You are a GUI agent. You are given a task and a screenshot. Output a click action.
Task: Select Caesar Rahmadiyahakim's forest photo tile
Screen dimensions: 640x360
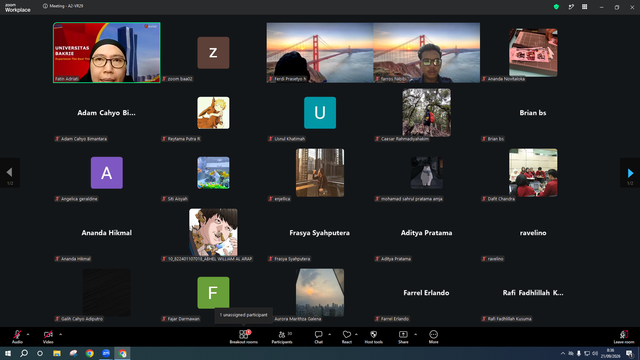(427, 113)
